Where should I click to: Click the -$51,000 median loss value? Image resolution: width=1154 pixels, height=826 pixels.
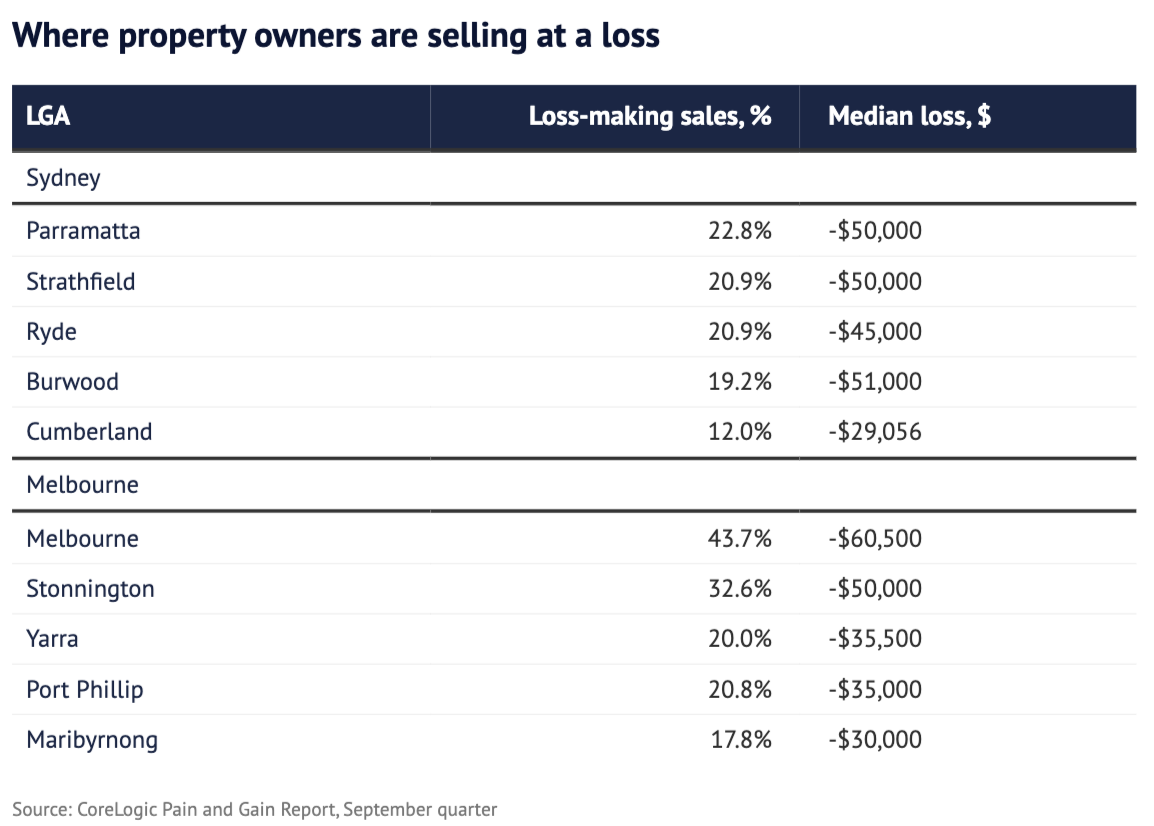tap(875, 381)
